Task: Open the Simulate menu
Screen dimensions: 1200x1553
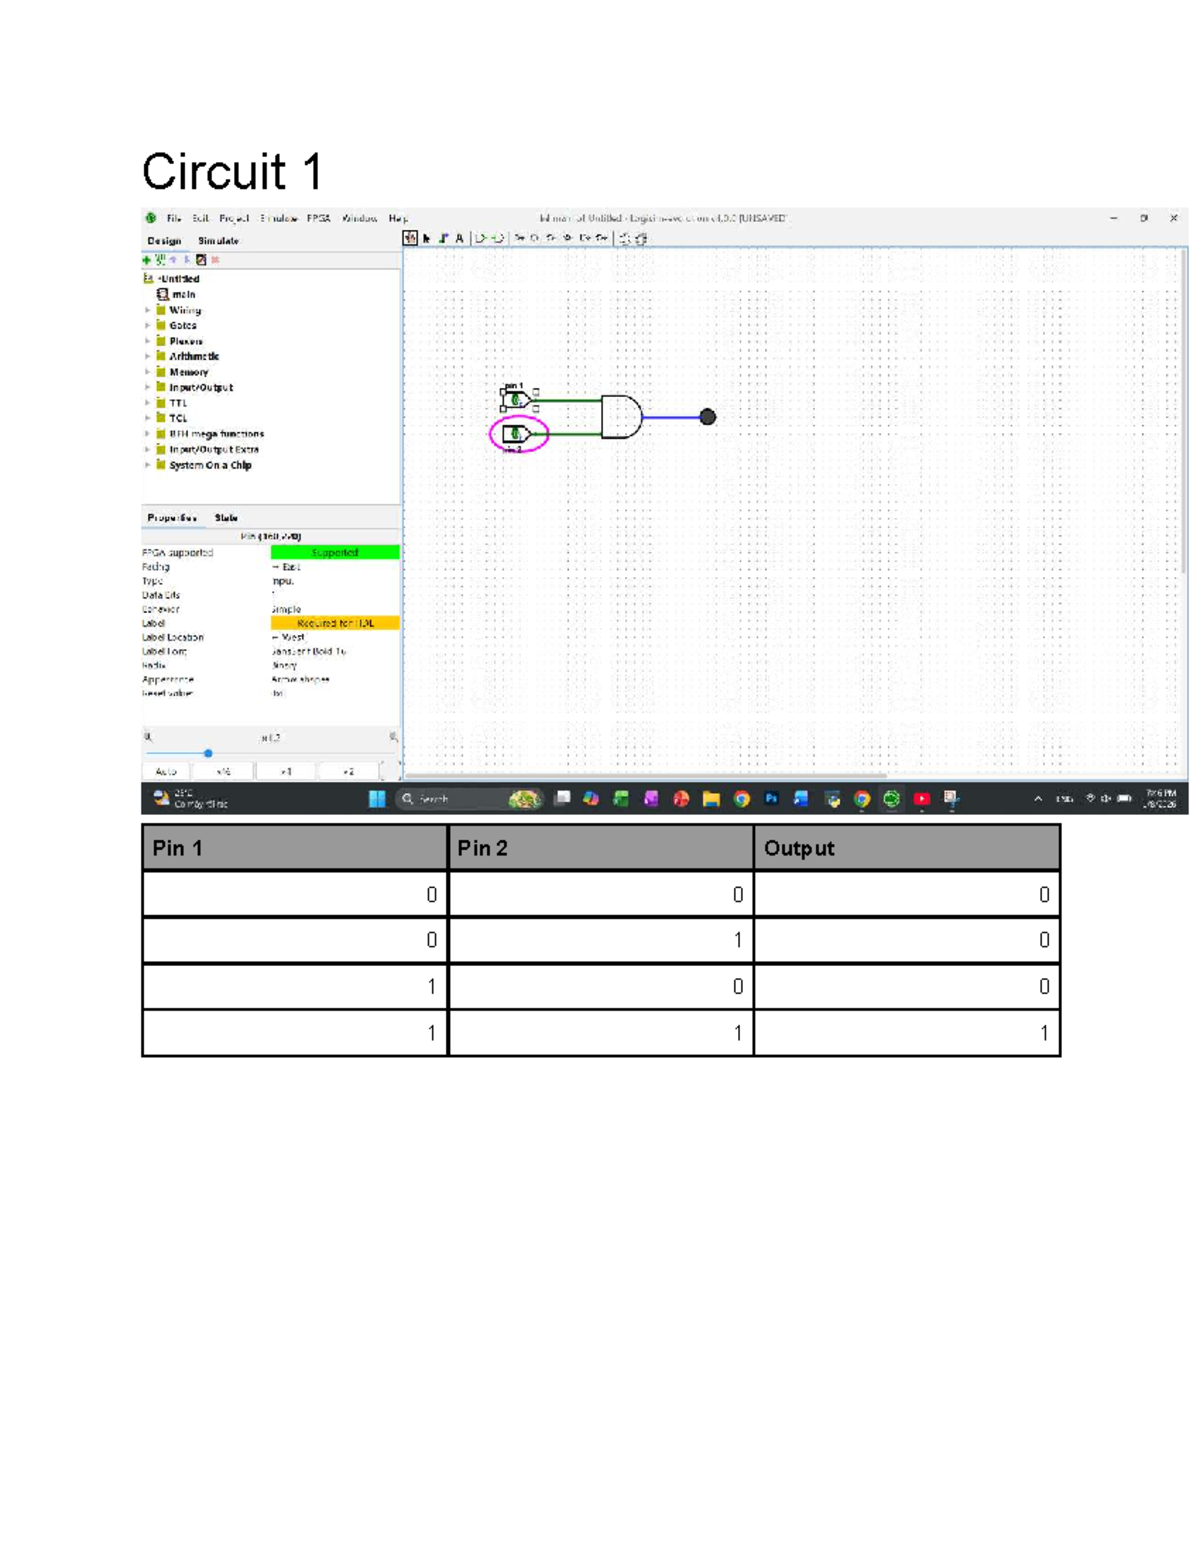Action: pyautogui.click(x=279, y=218)
